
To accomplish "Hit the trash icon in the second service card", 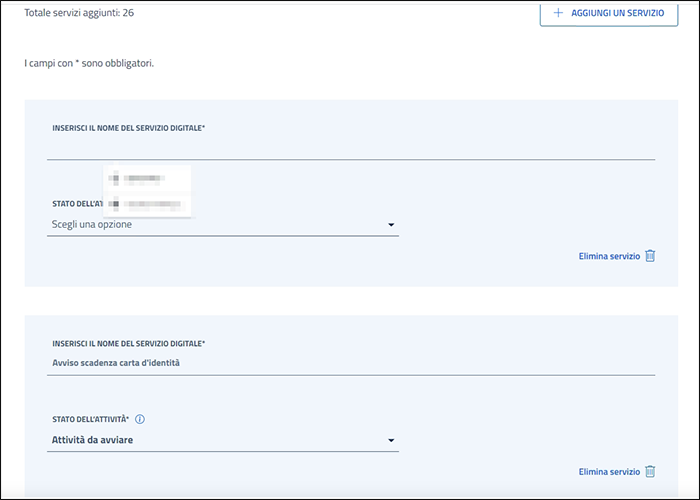I will pos(650,471).
